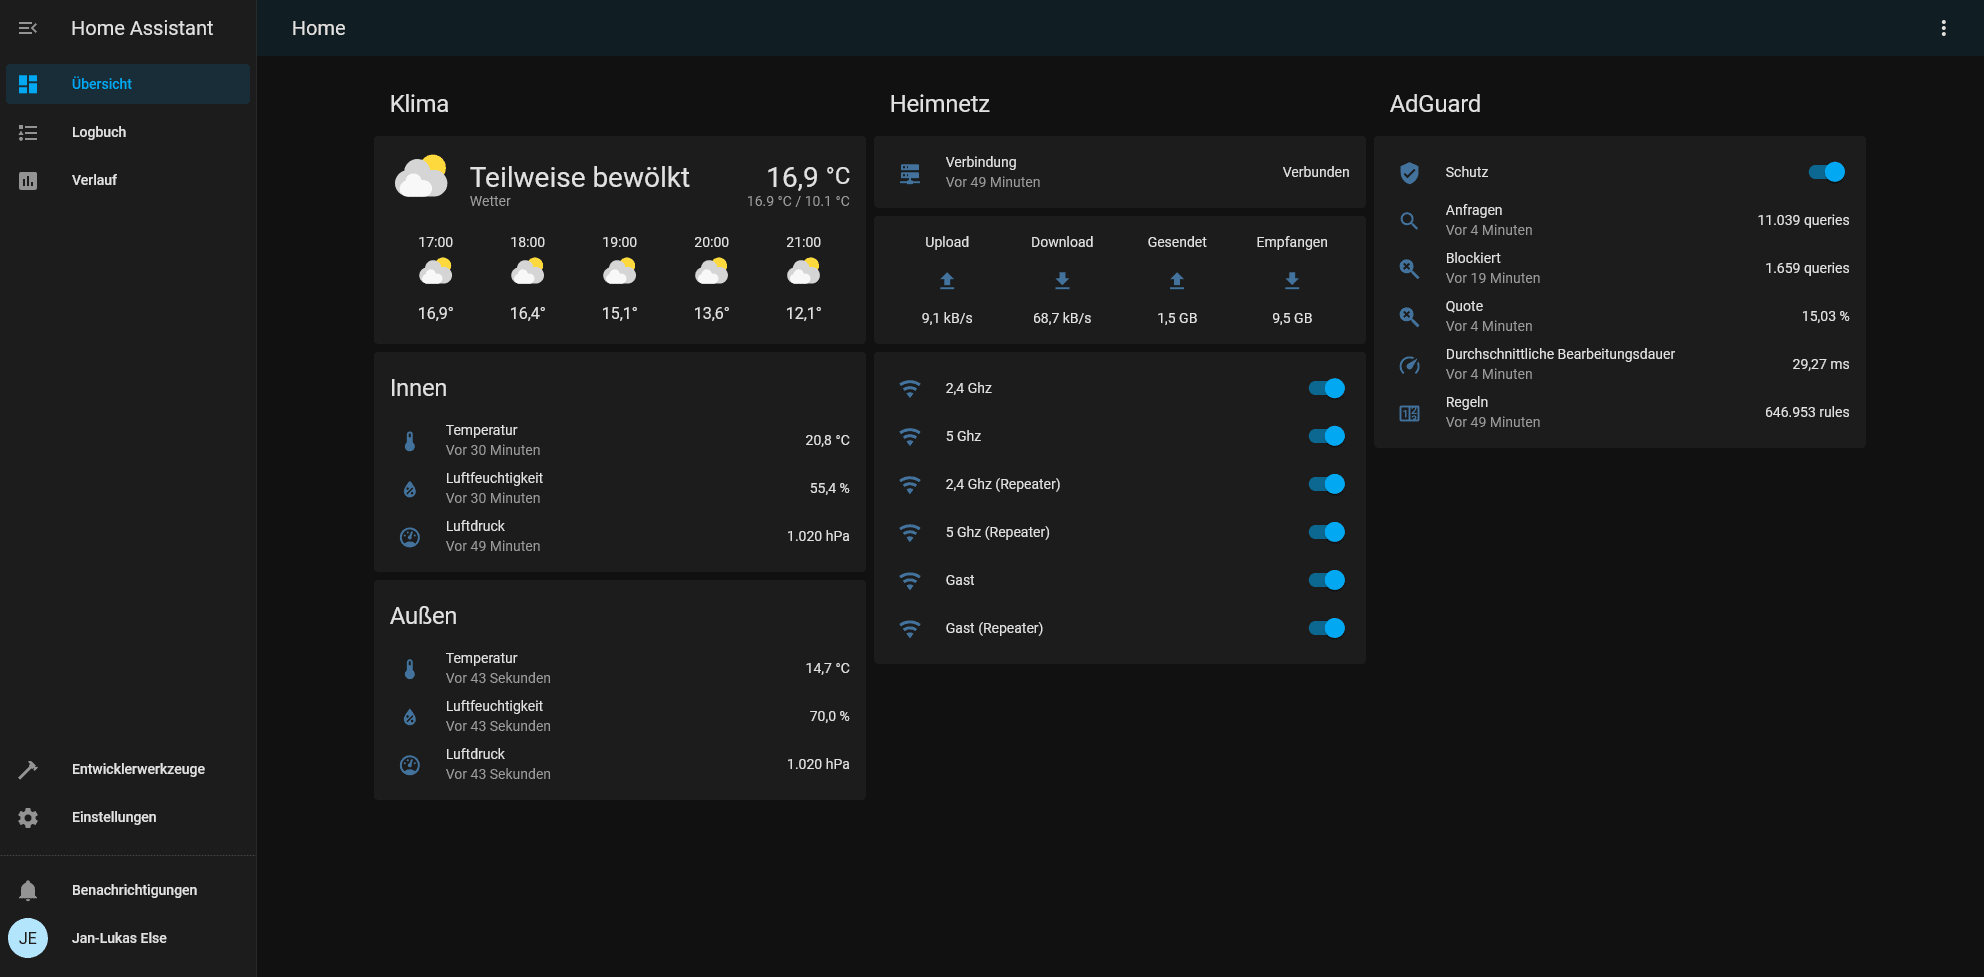1984x977 pixels.
Task: Click the 11.039 queries value
Action: (x=1803, y=220)
